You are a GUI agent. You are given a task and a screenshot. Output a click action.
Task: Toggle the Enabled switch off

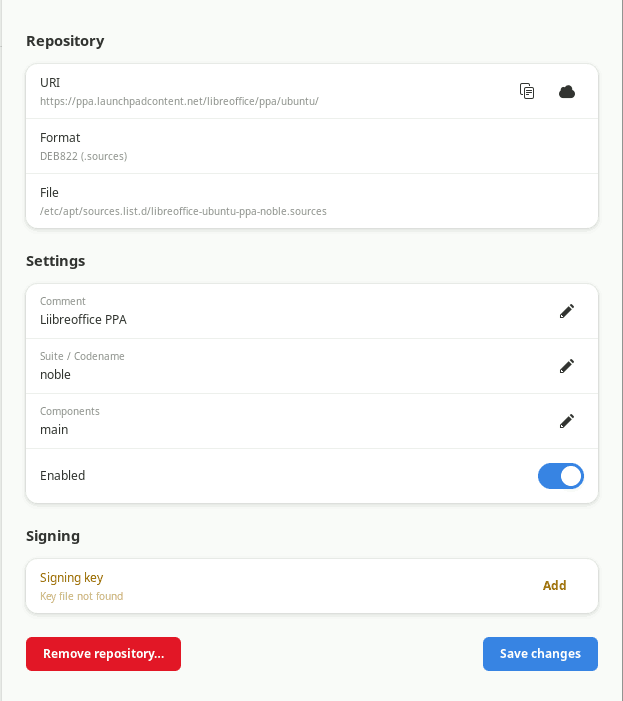click(x=560, y=476)
